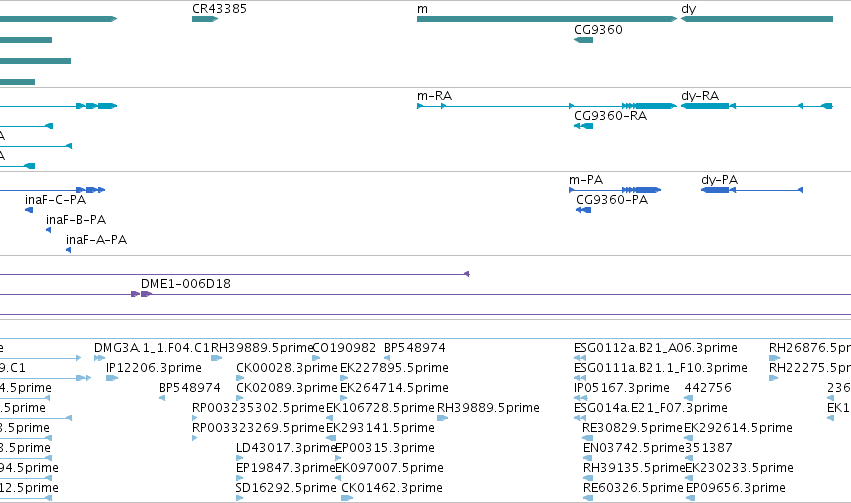This screenshot has height=503, width=851.
Task: Select EST RP003235302.5prime
Action: [x=258, y=408]
